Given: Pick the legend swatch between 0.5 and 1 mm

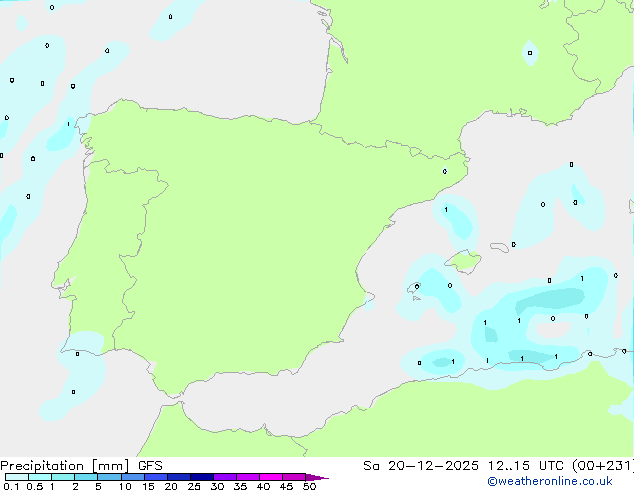Looking at the screenshot, I should tap(40, 477).
